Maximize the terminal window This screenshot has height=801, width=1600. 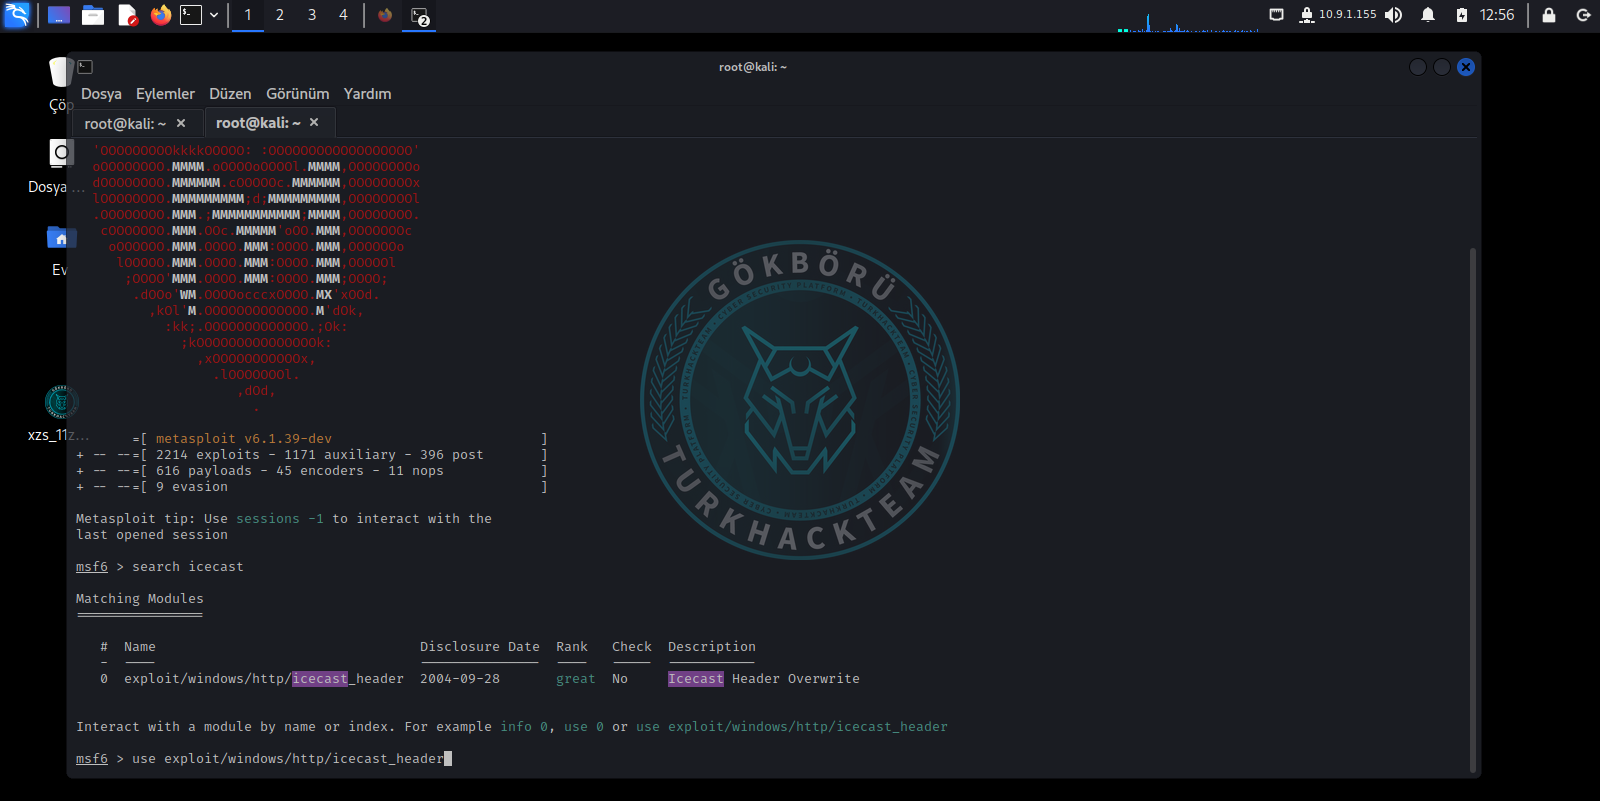coord(1442,67)
